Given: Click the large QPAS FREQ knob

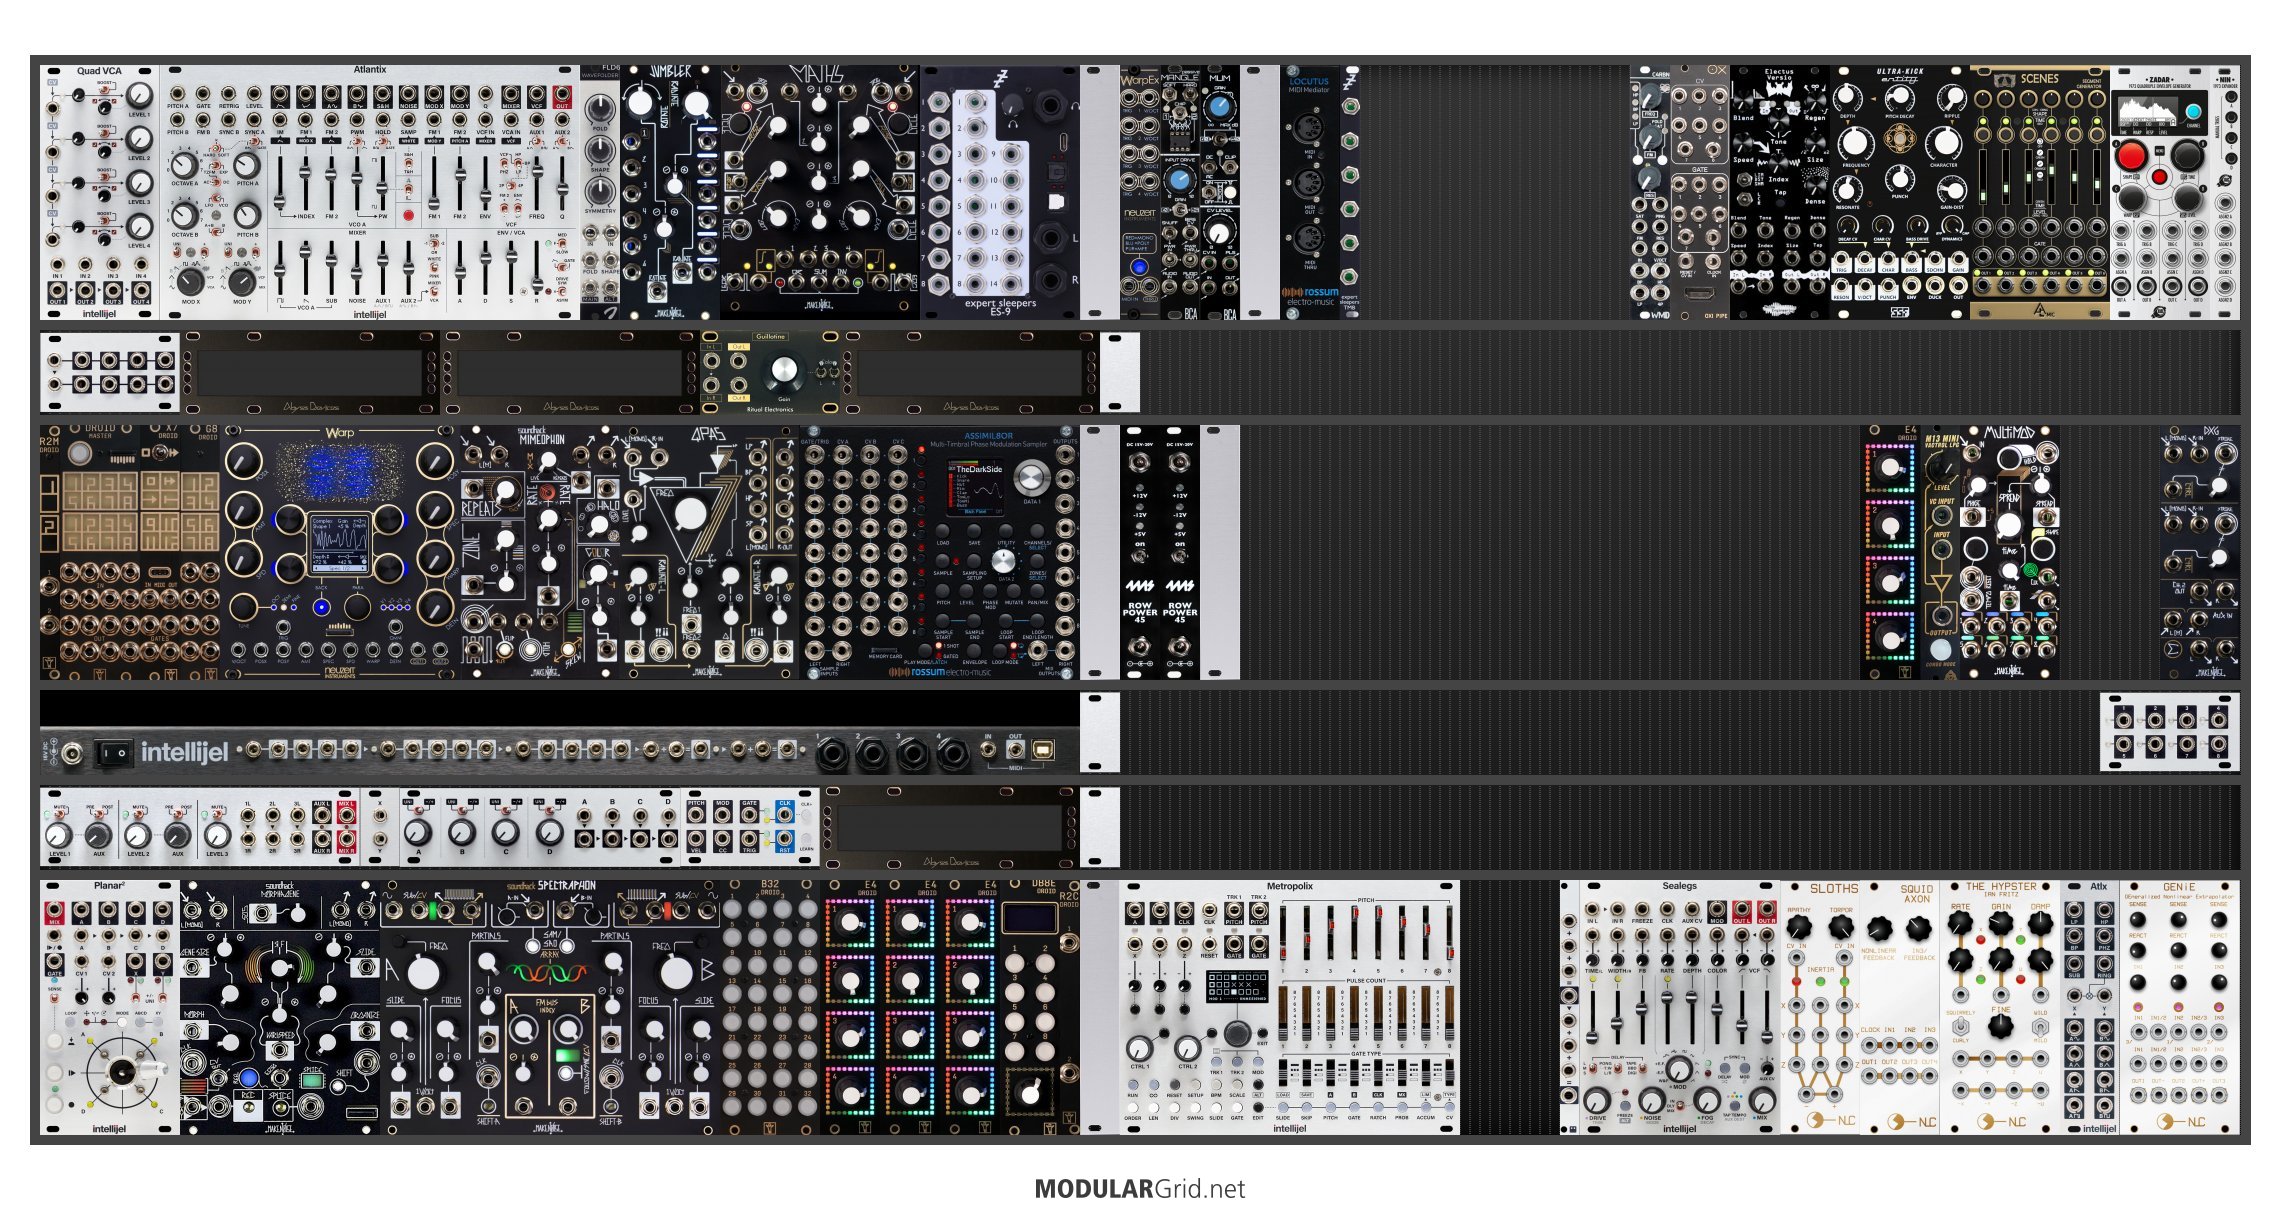Looking at the screenshot, I should pos(690,514).
